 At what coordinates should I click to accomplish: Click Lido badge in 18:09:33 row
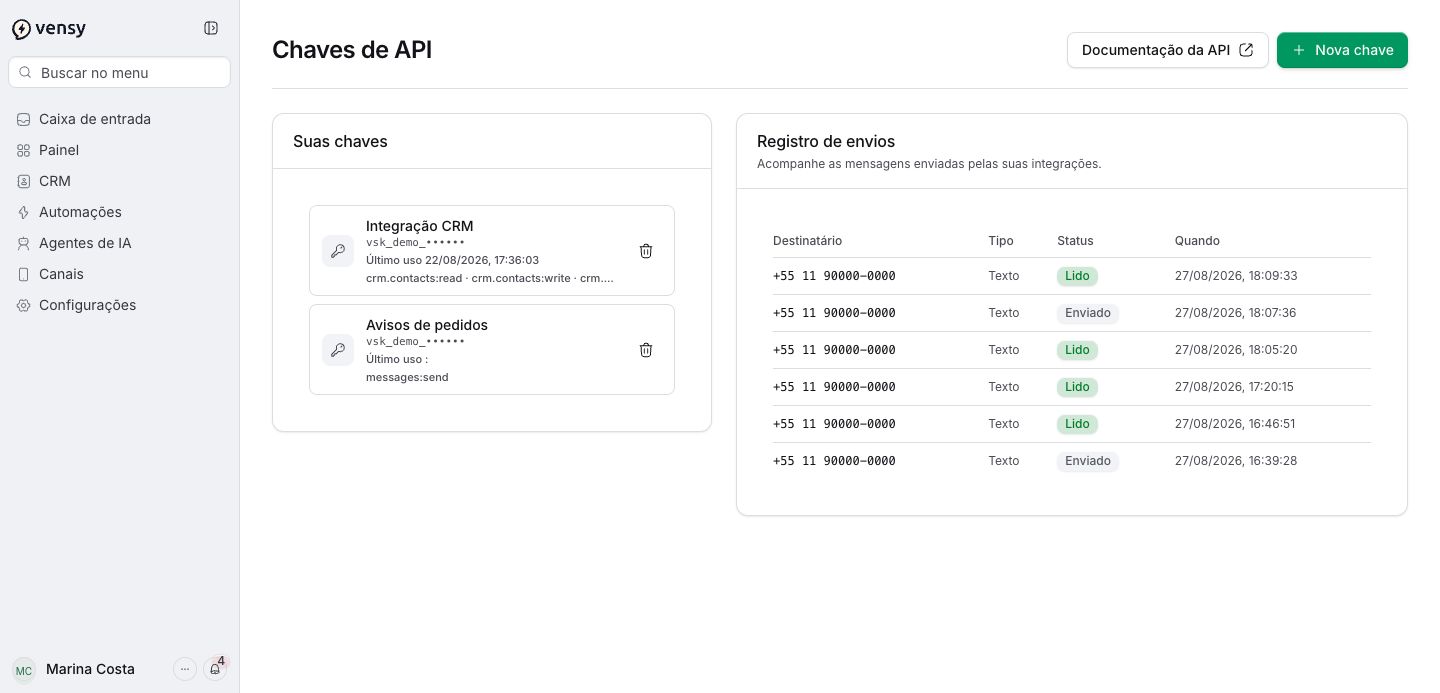1077,276
